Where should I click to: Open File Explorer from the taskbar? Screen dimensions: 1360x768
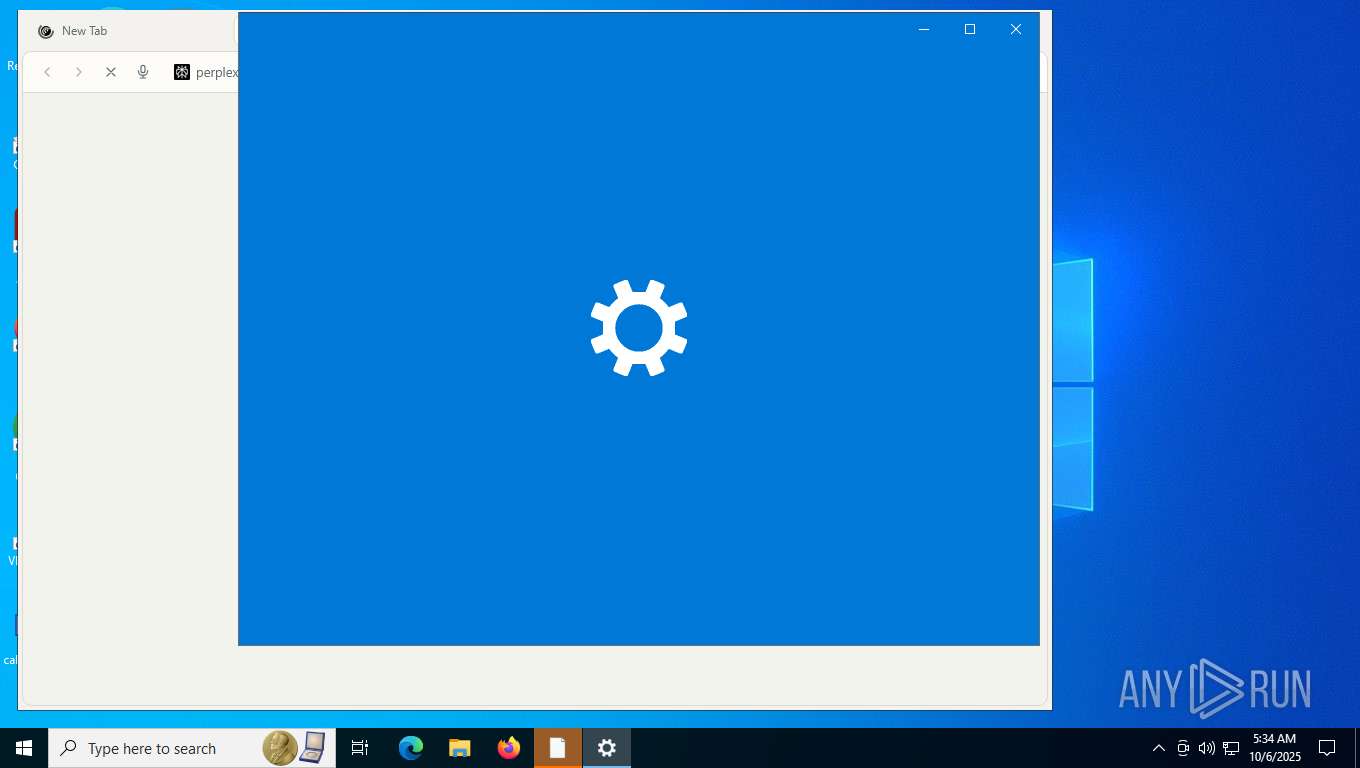coord(460,748)
